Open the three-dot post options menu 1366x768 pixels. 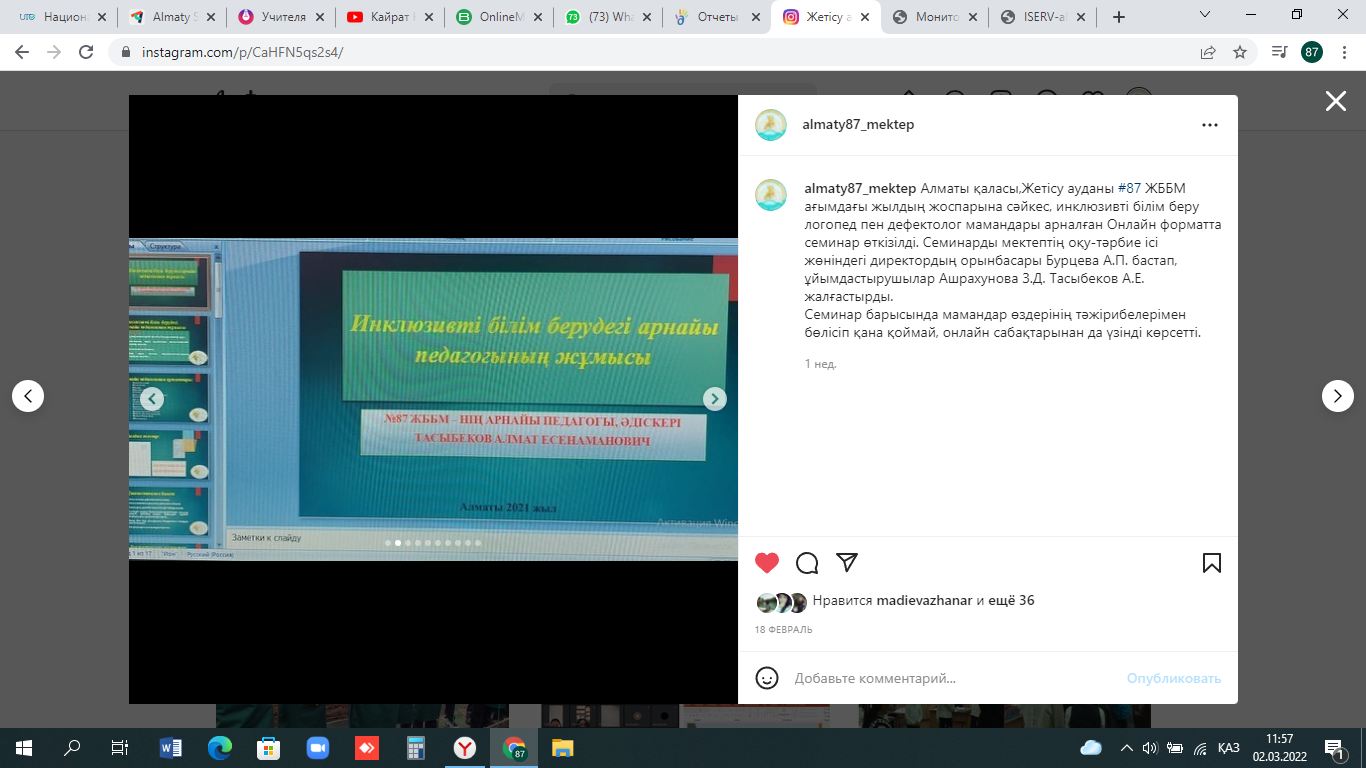coord(1210,125)
